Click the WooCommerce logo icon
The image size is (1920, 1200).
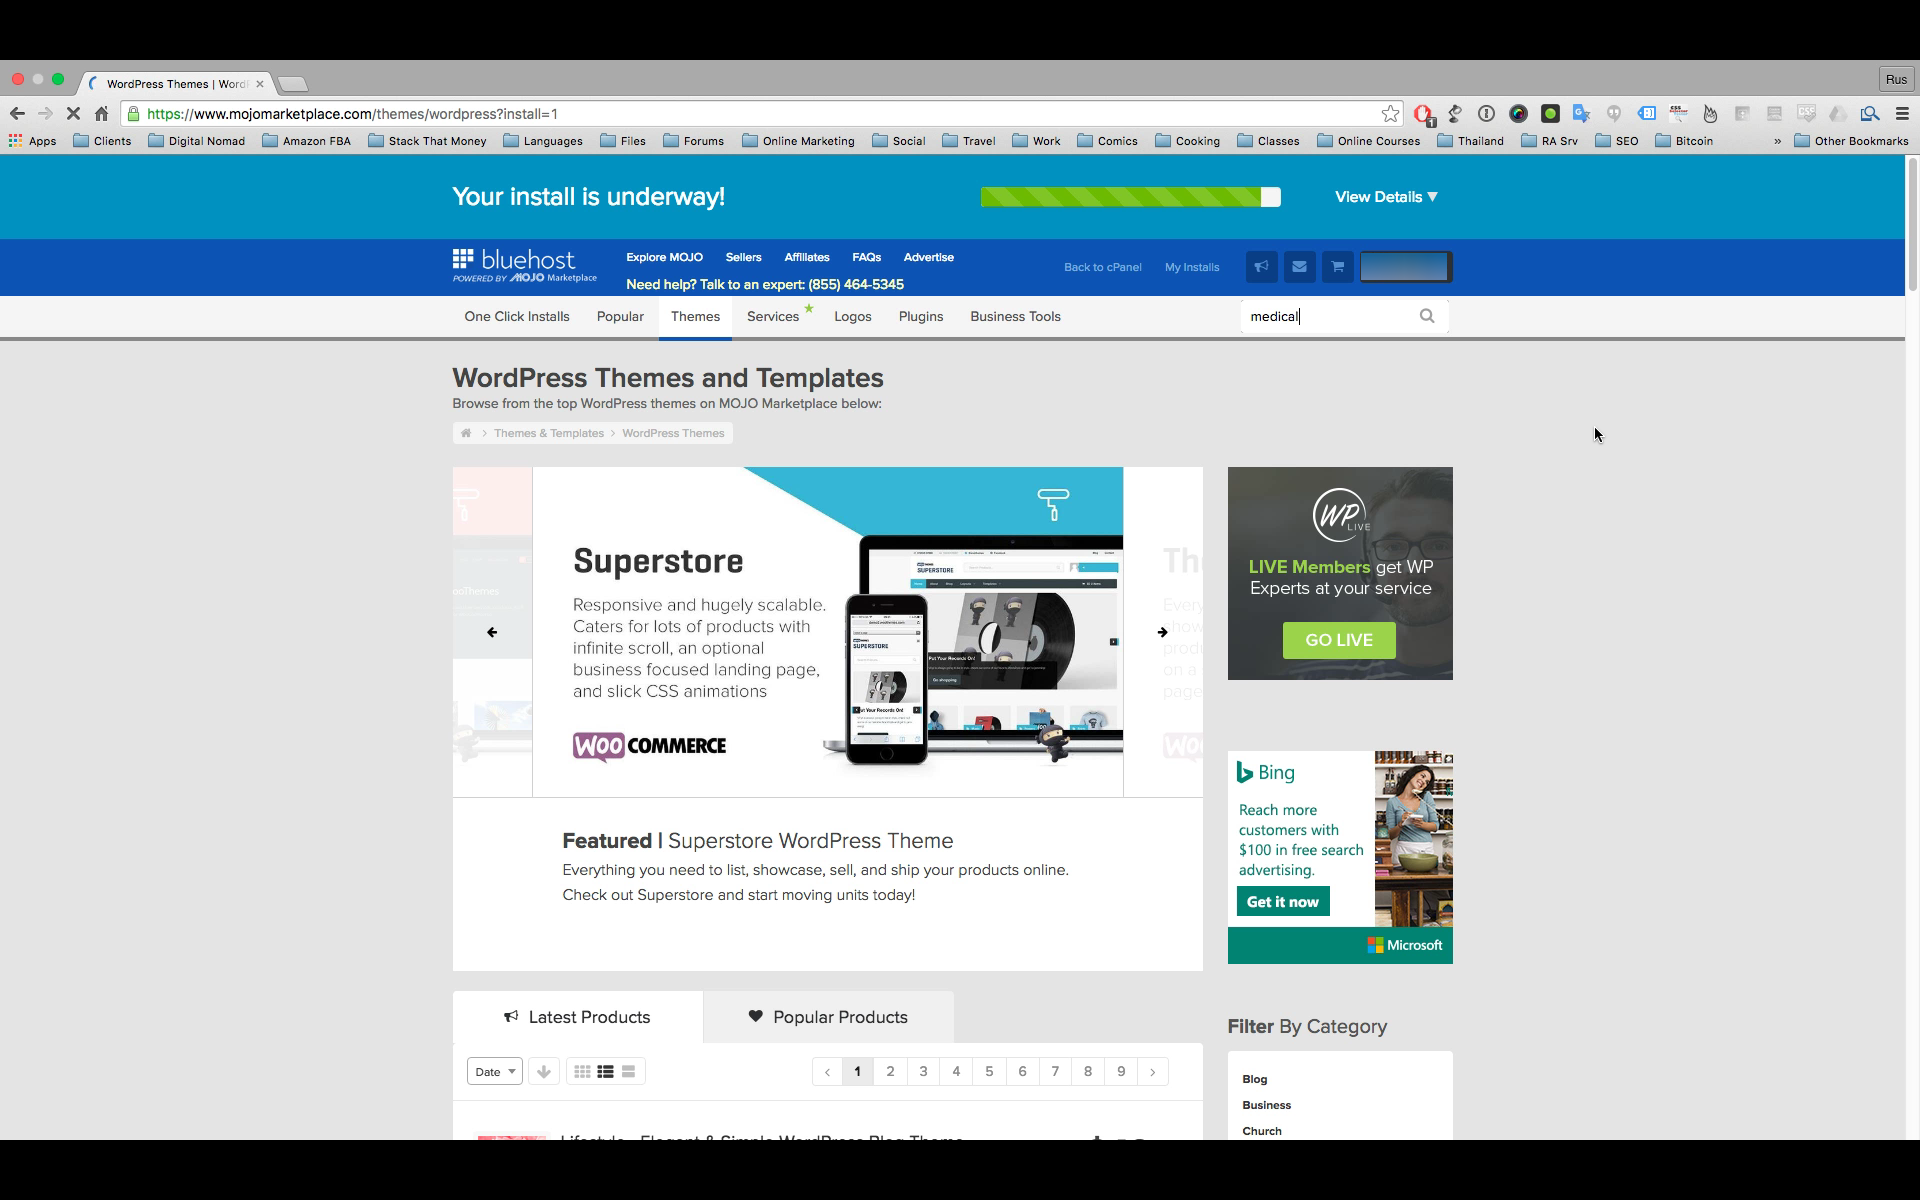[648, 745]
